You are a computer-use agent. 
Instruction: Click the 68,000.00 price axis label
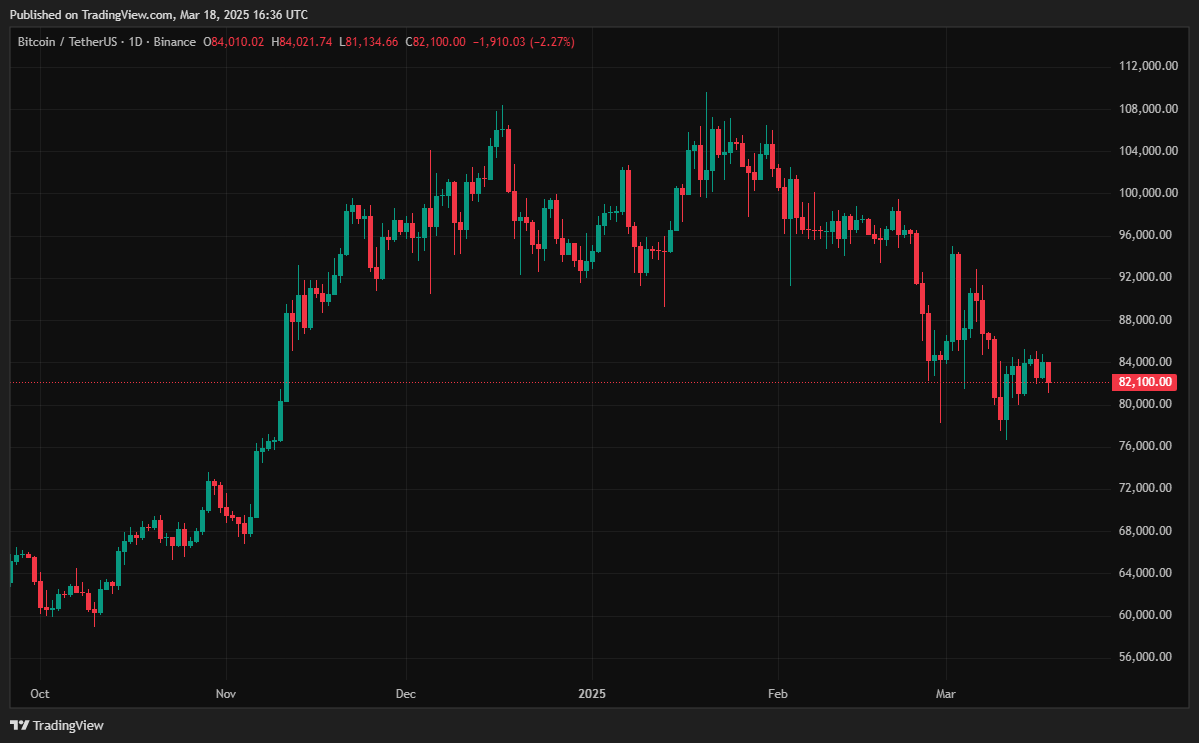1145,530
